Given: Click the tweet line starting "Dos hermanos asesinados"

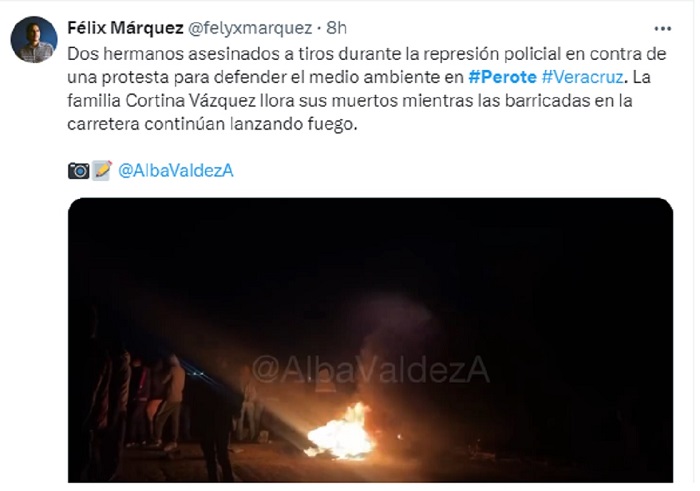Looking at the screenshot, I should coord(367,54).
